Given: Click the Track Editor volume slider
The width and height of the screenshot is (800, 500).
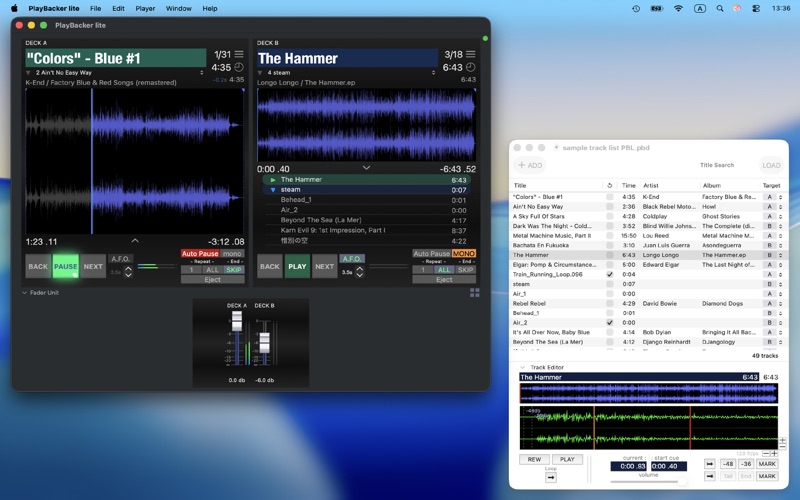Looking at the screenshot, I should coord(648,481).
